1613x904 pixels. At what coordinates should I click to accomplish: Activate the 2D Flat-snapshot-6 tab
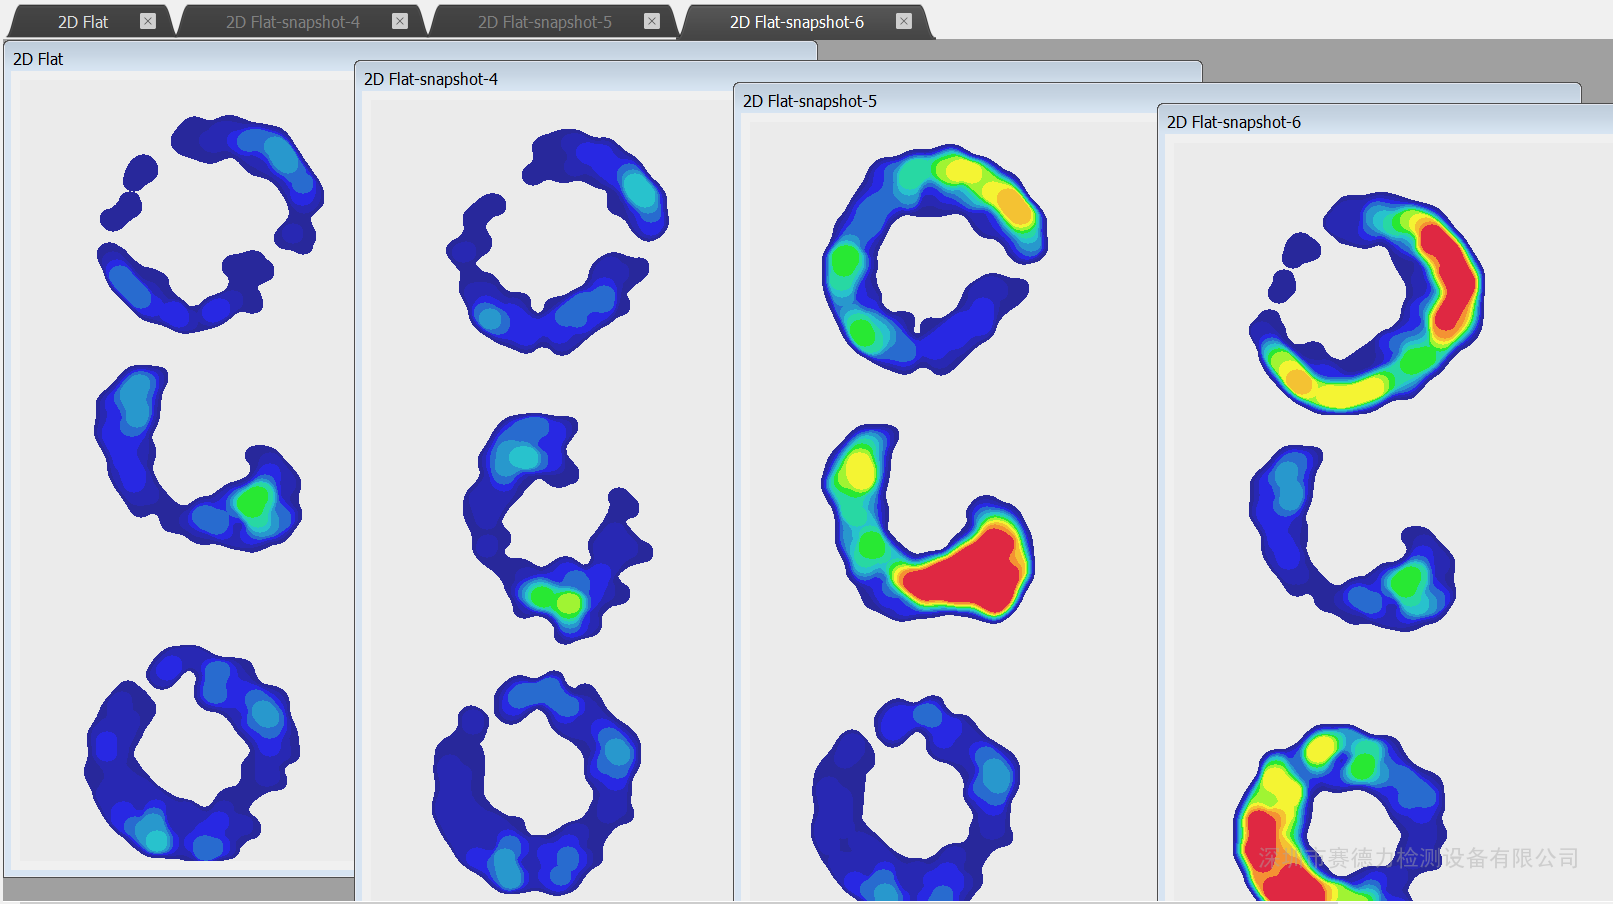coord(796,22)
